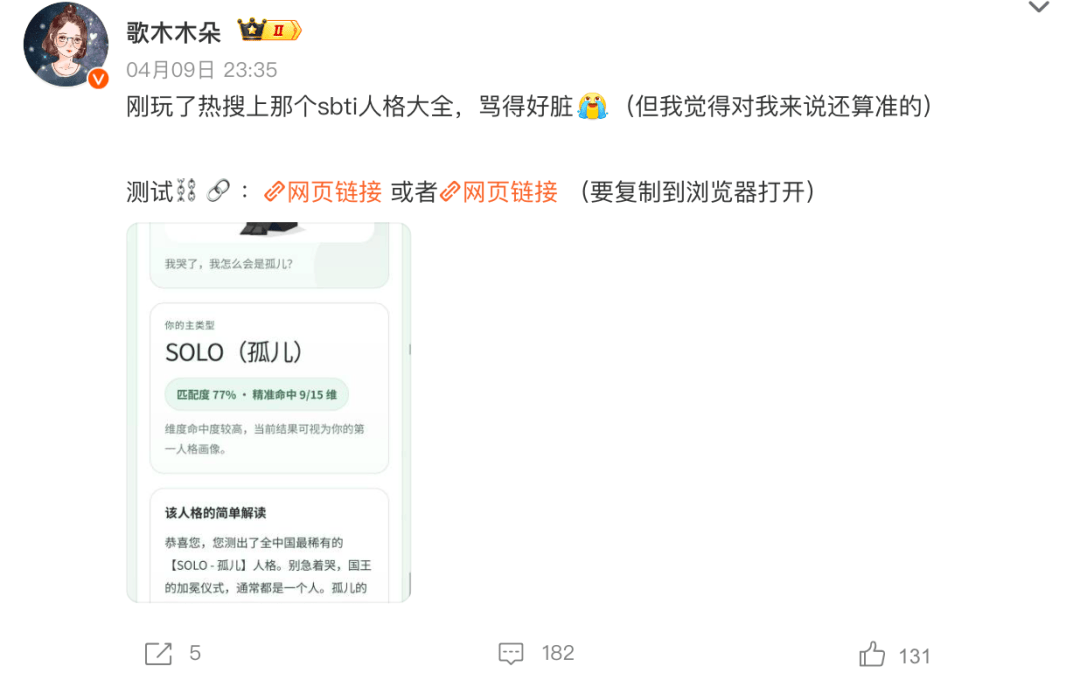1080x673 pixels.
Task: Click 歌木木朵's profile avatar
Action: [x=65, y=45]
